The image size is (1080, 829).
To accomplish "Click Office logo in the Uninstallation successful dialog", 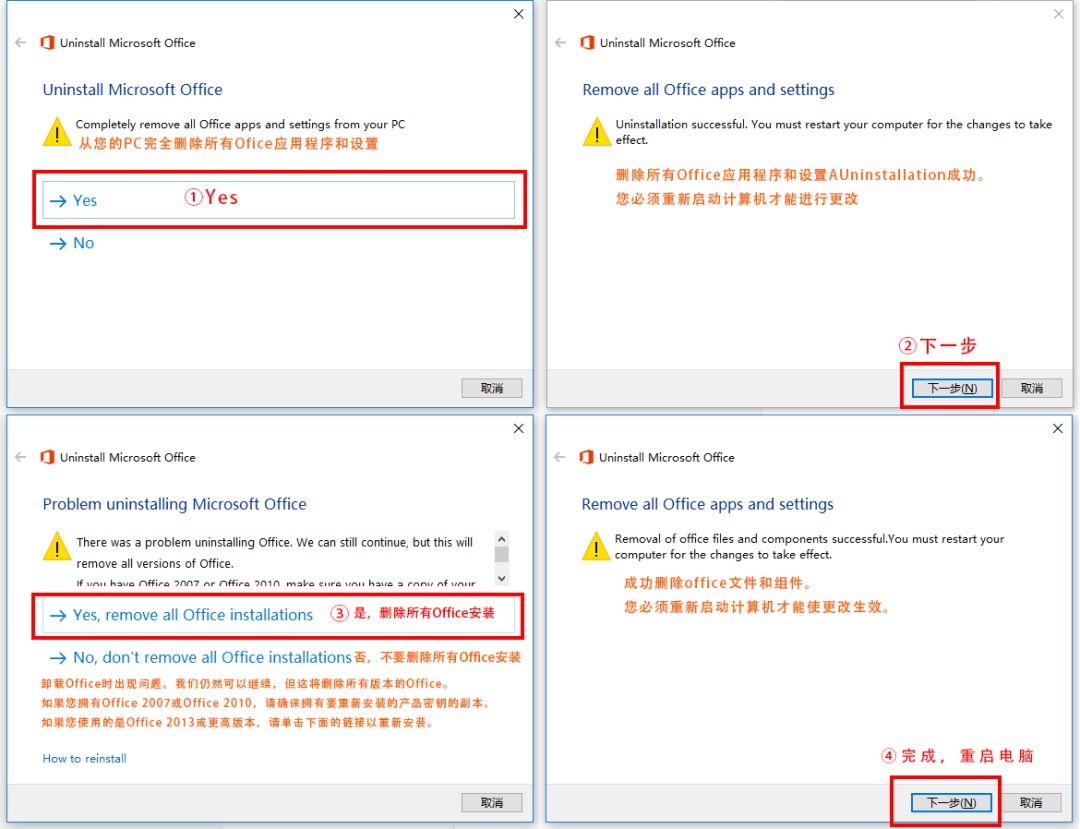I will (x=588, y=43).
